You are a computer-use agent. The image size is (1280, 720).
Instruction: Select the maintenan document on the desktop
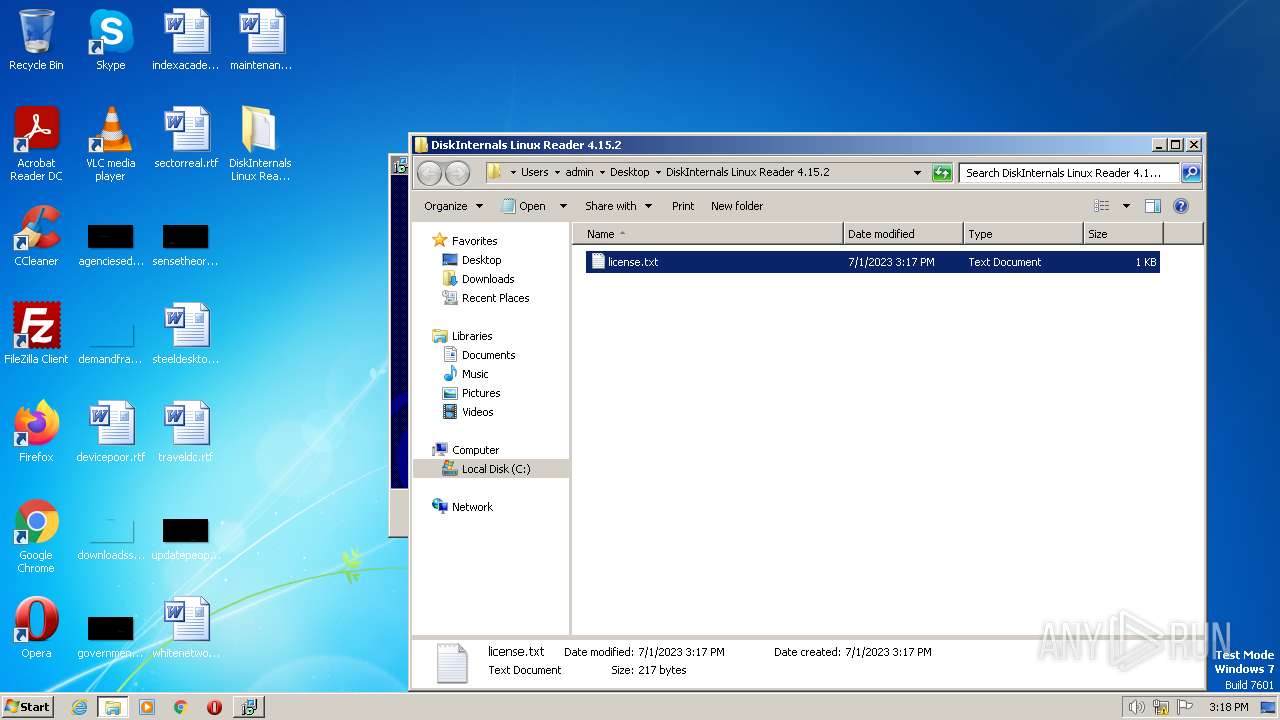(260, 40)
